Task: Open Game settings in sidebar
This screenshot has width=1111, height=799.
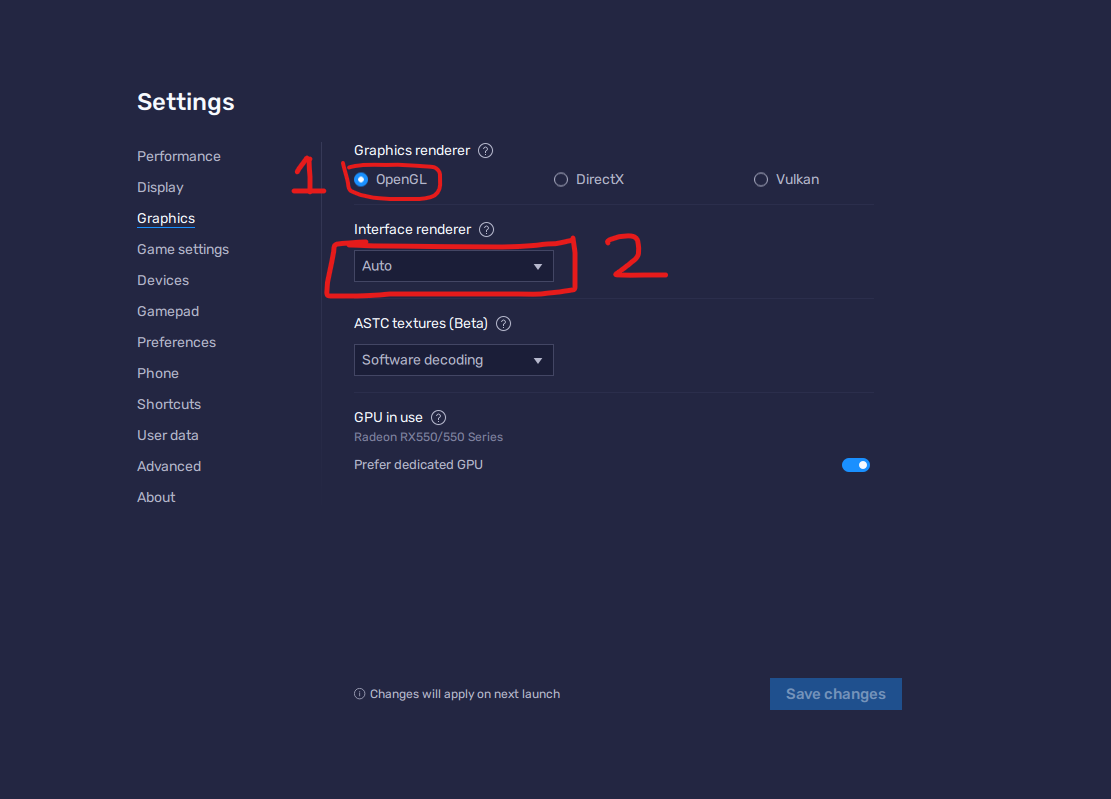Action: point(183,249)
